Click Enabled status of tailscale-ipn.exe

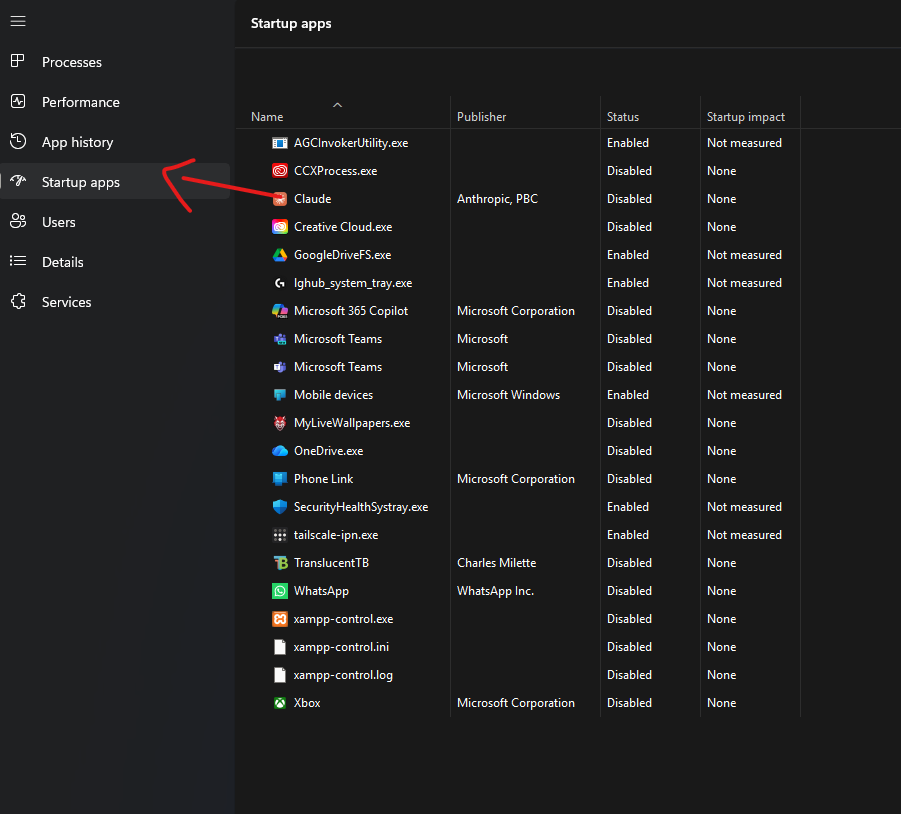(x=627, y=535)
